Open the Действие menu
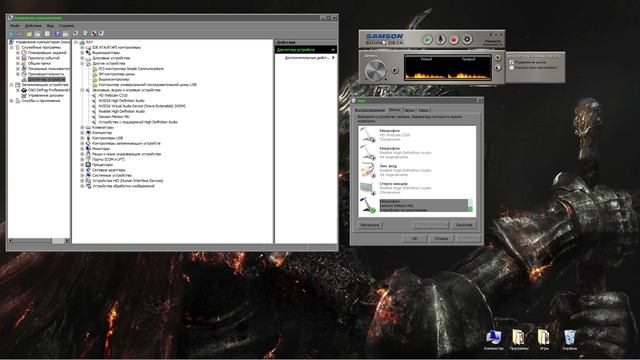 33,26
